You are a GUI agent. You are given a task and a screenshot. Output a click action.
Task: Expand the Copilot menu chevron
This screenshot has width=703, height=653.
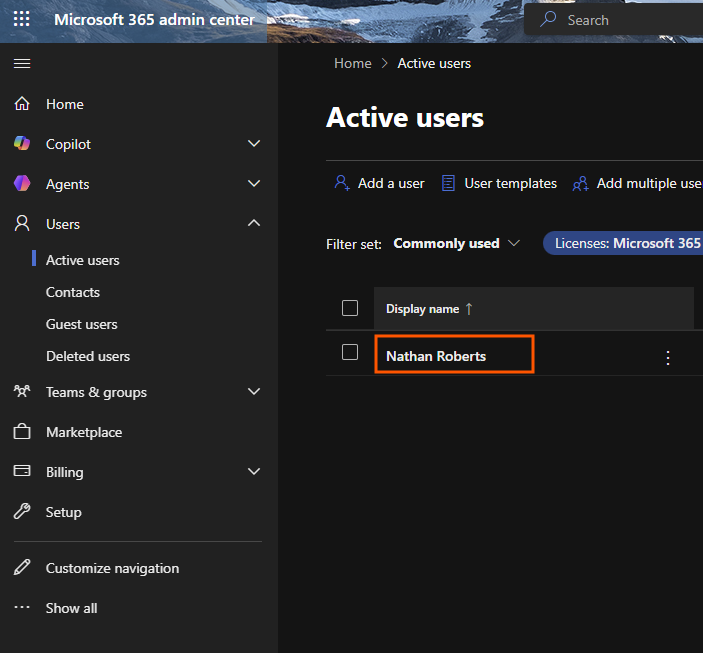254,144
